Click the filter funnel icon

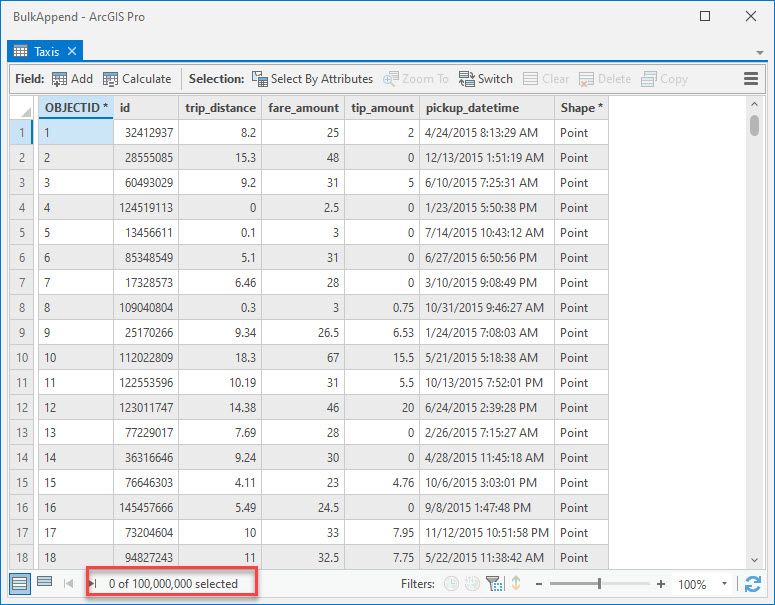click(x=493, y=584)
